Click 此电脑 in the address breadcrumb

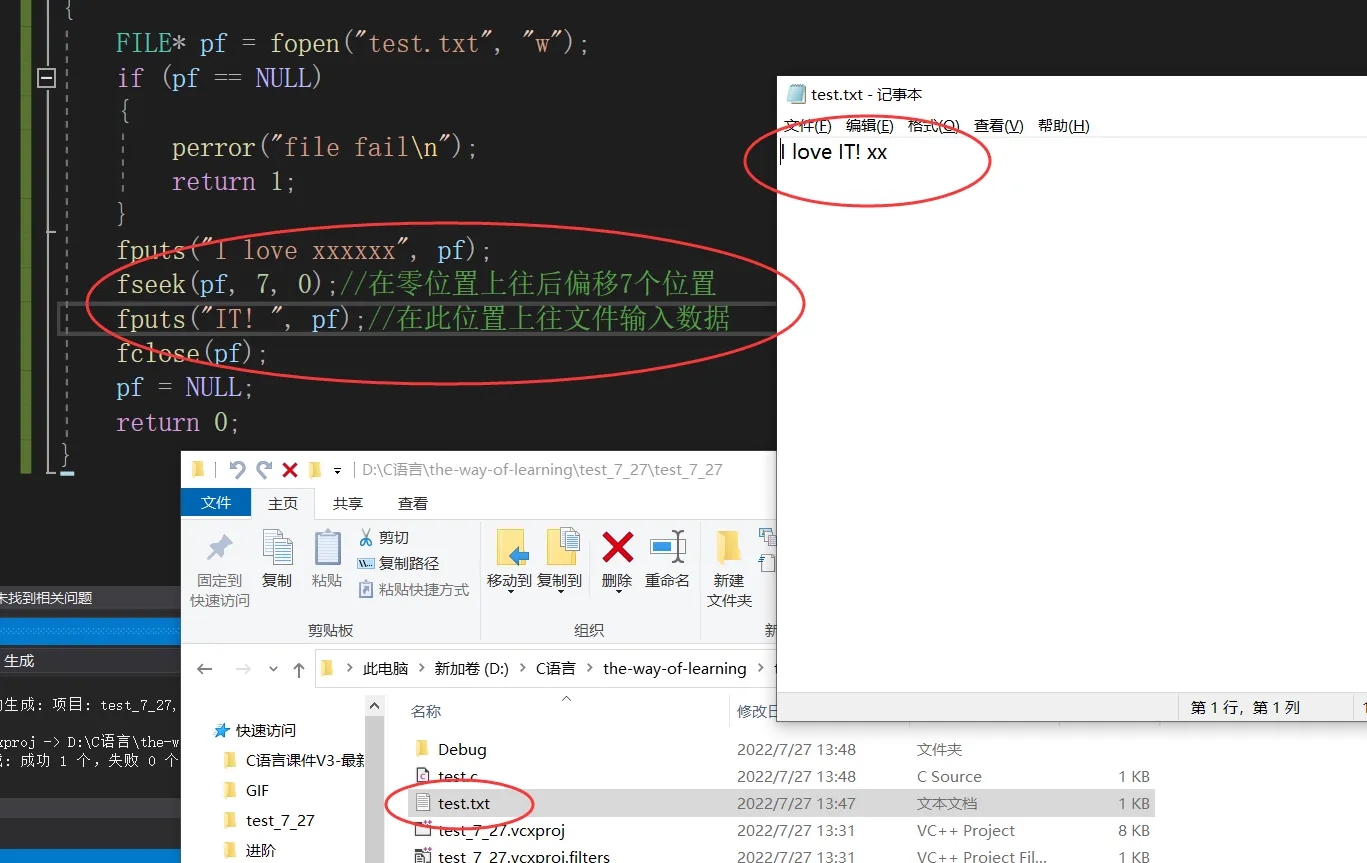point(385,669)
